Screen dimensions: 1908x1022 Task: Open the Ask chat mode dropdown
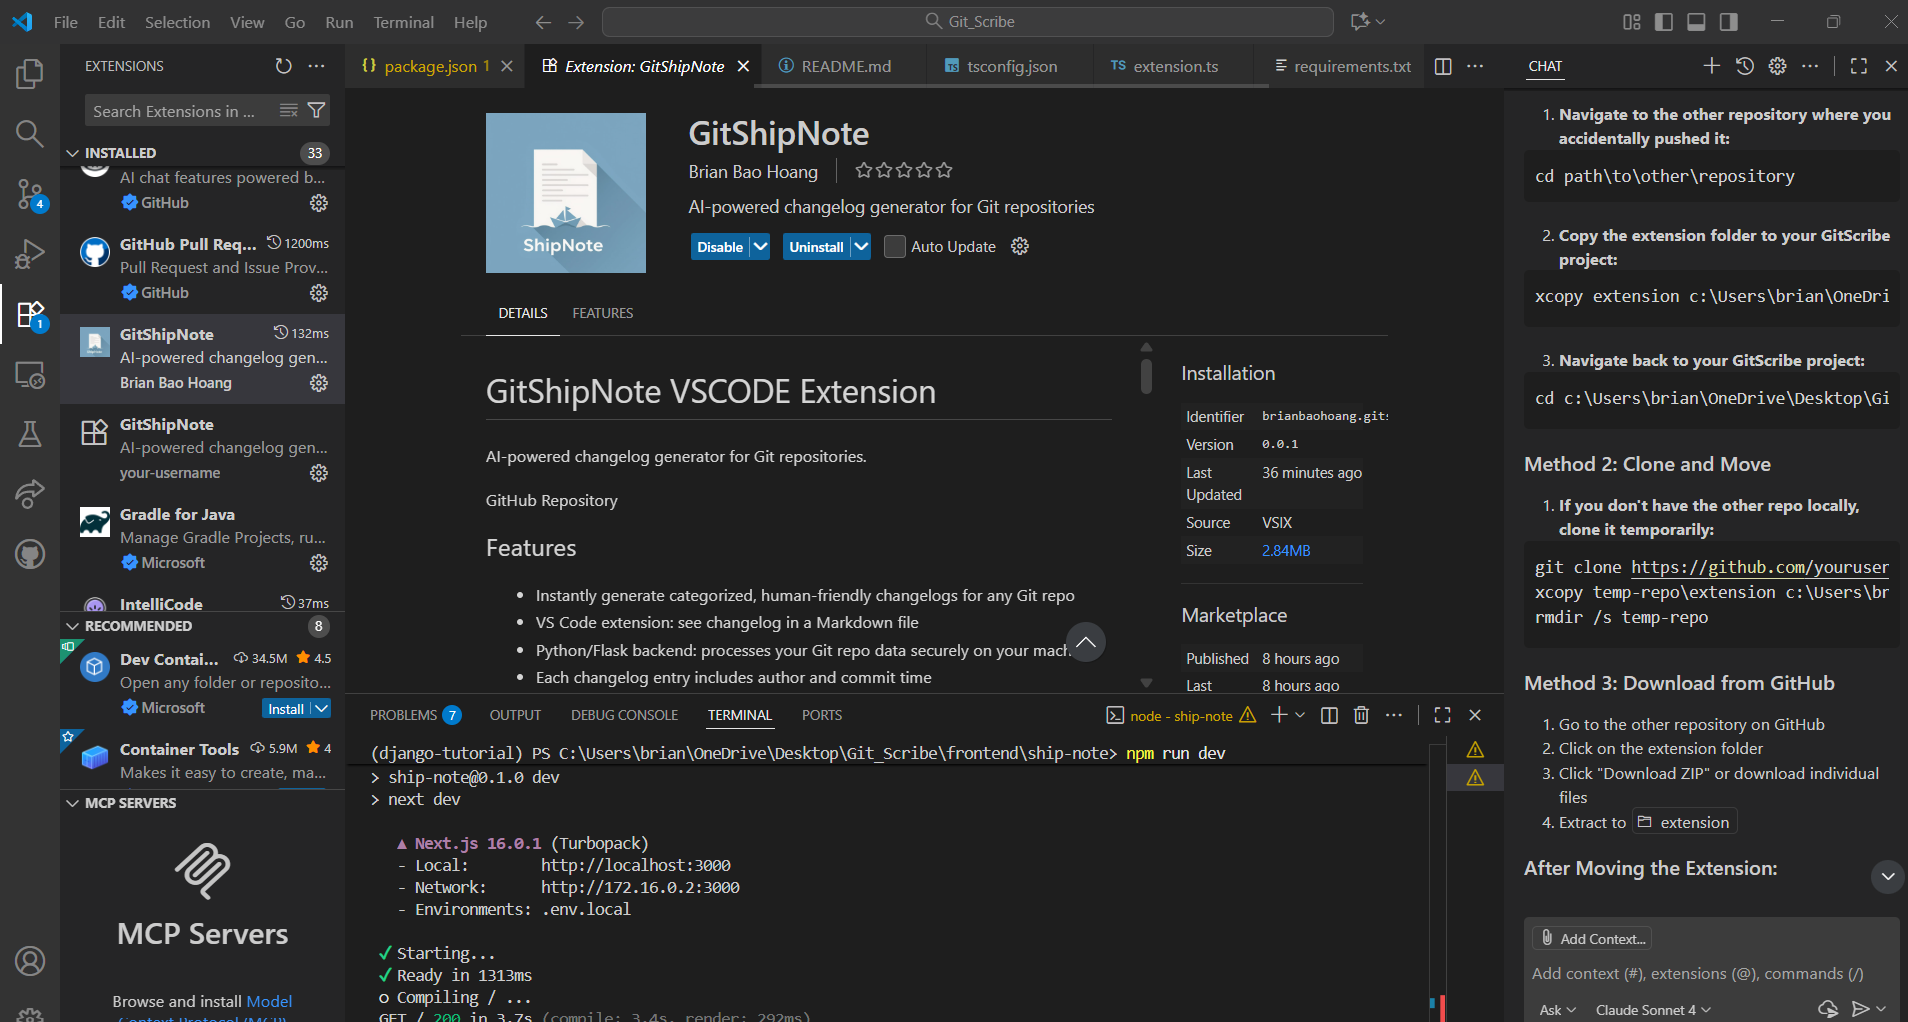(1558, 1010)
